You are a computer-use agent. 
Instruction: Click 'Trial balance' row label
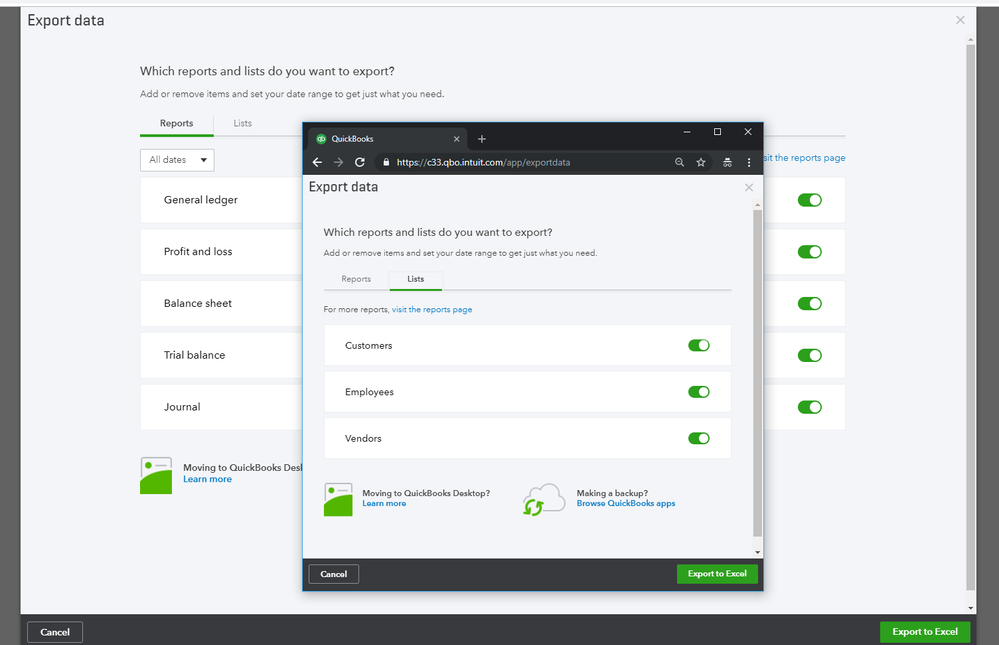(x=194, y=355)
